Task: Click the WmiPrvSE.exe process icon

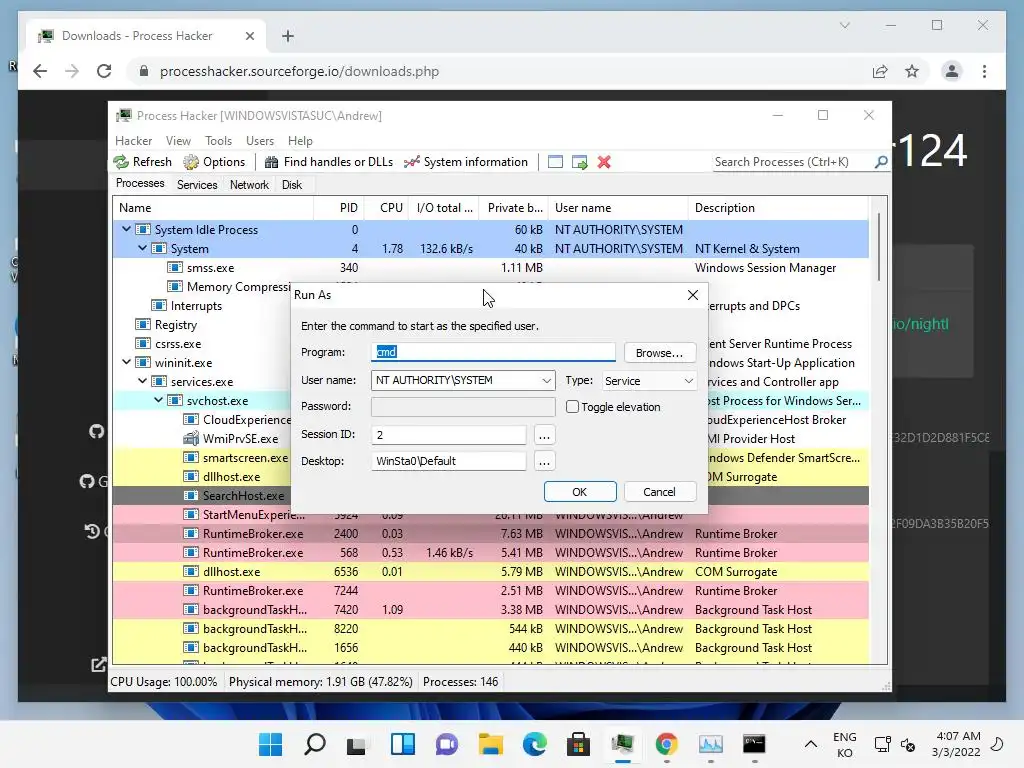Action: click(191, 439)
